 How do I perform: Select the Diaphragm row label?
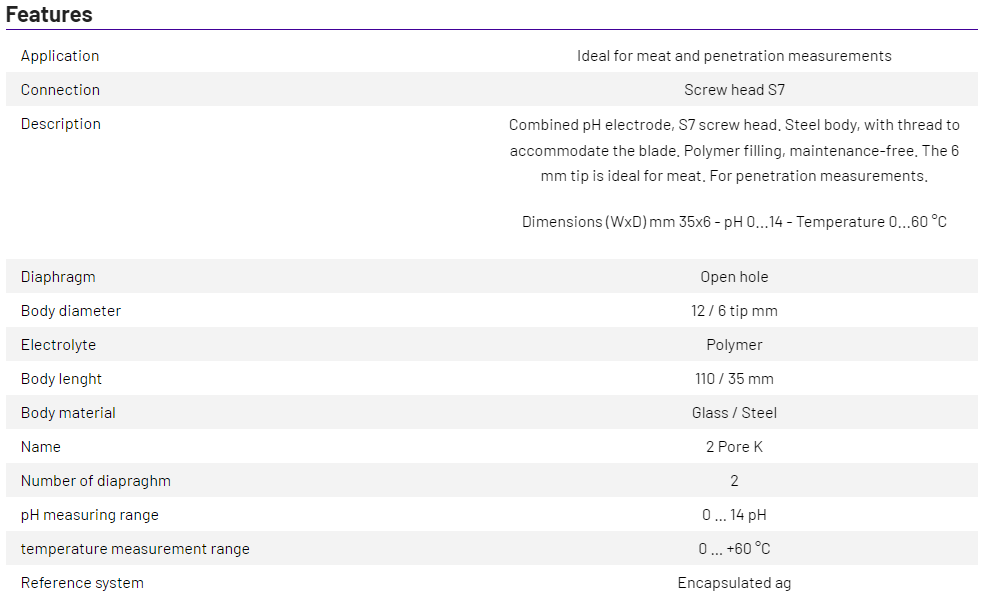[x=58, y=277]
